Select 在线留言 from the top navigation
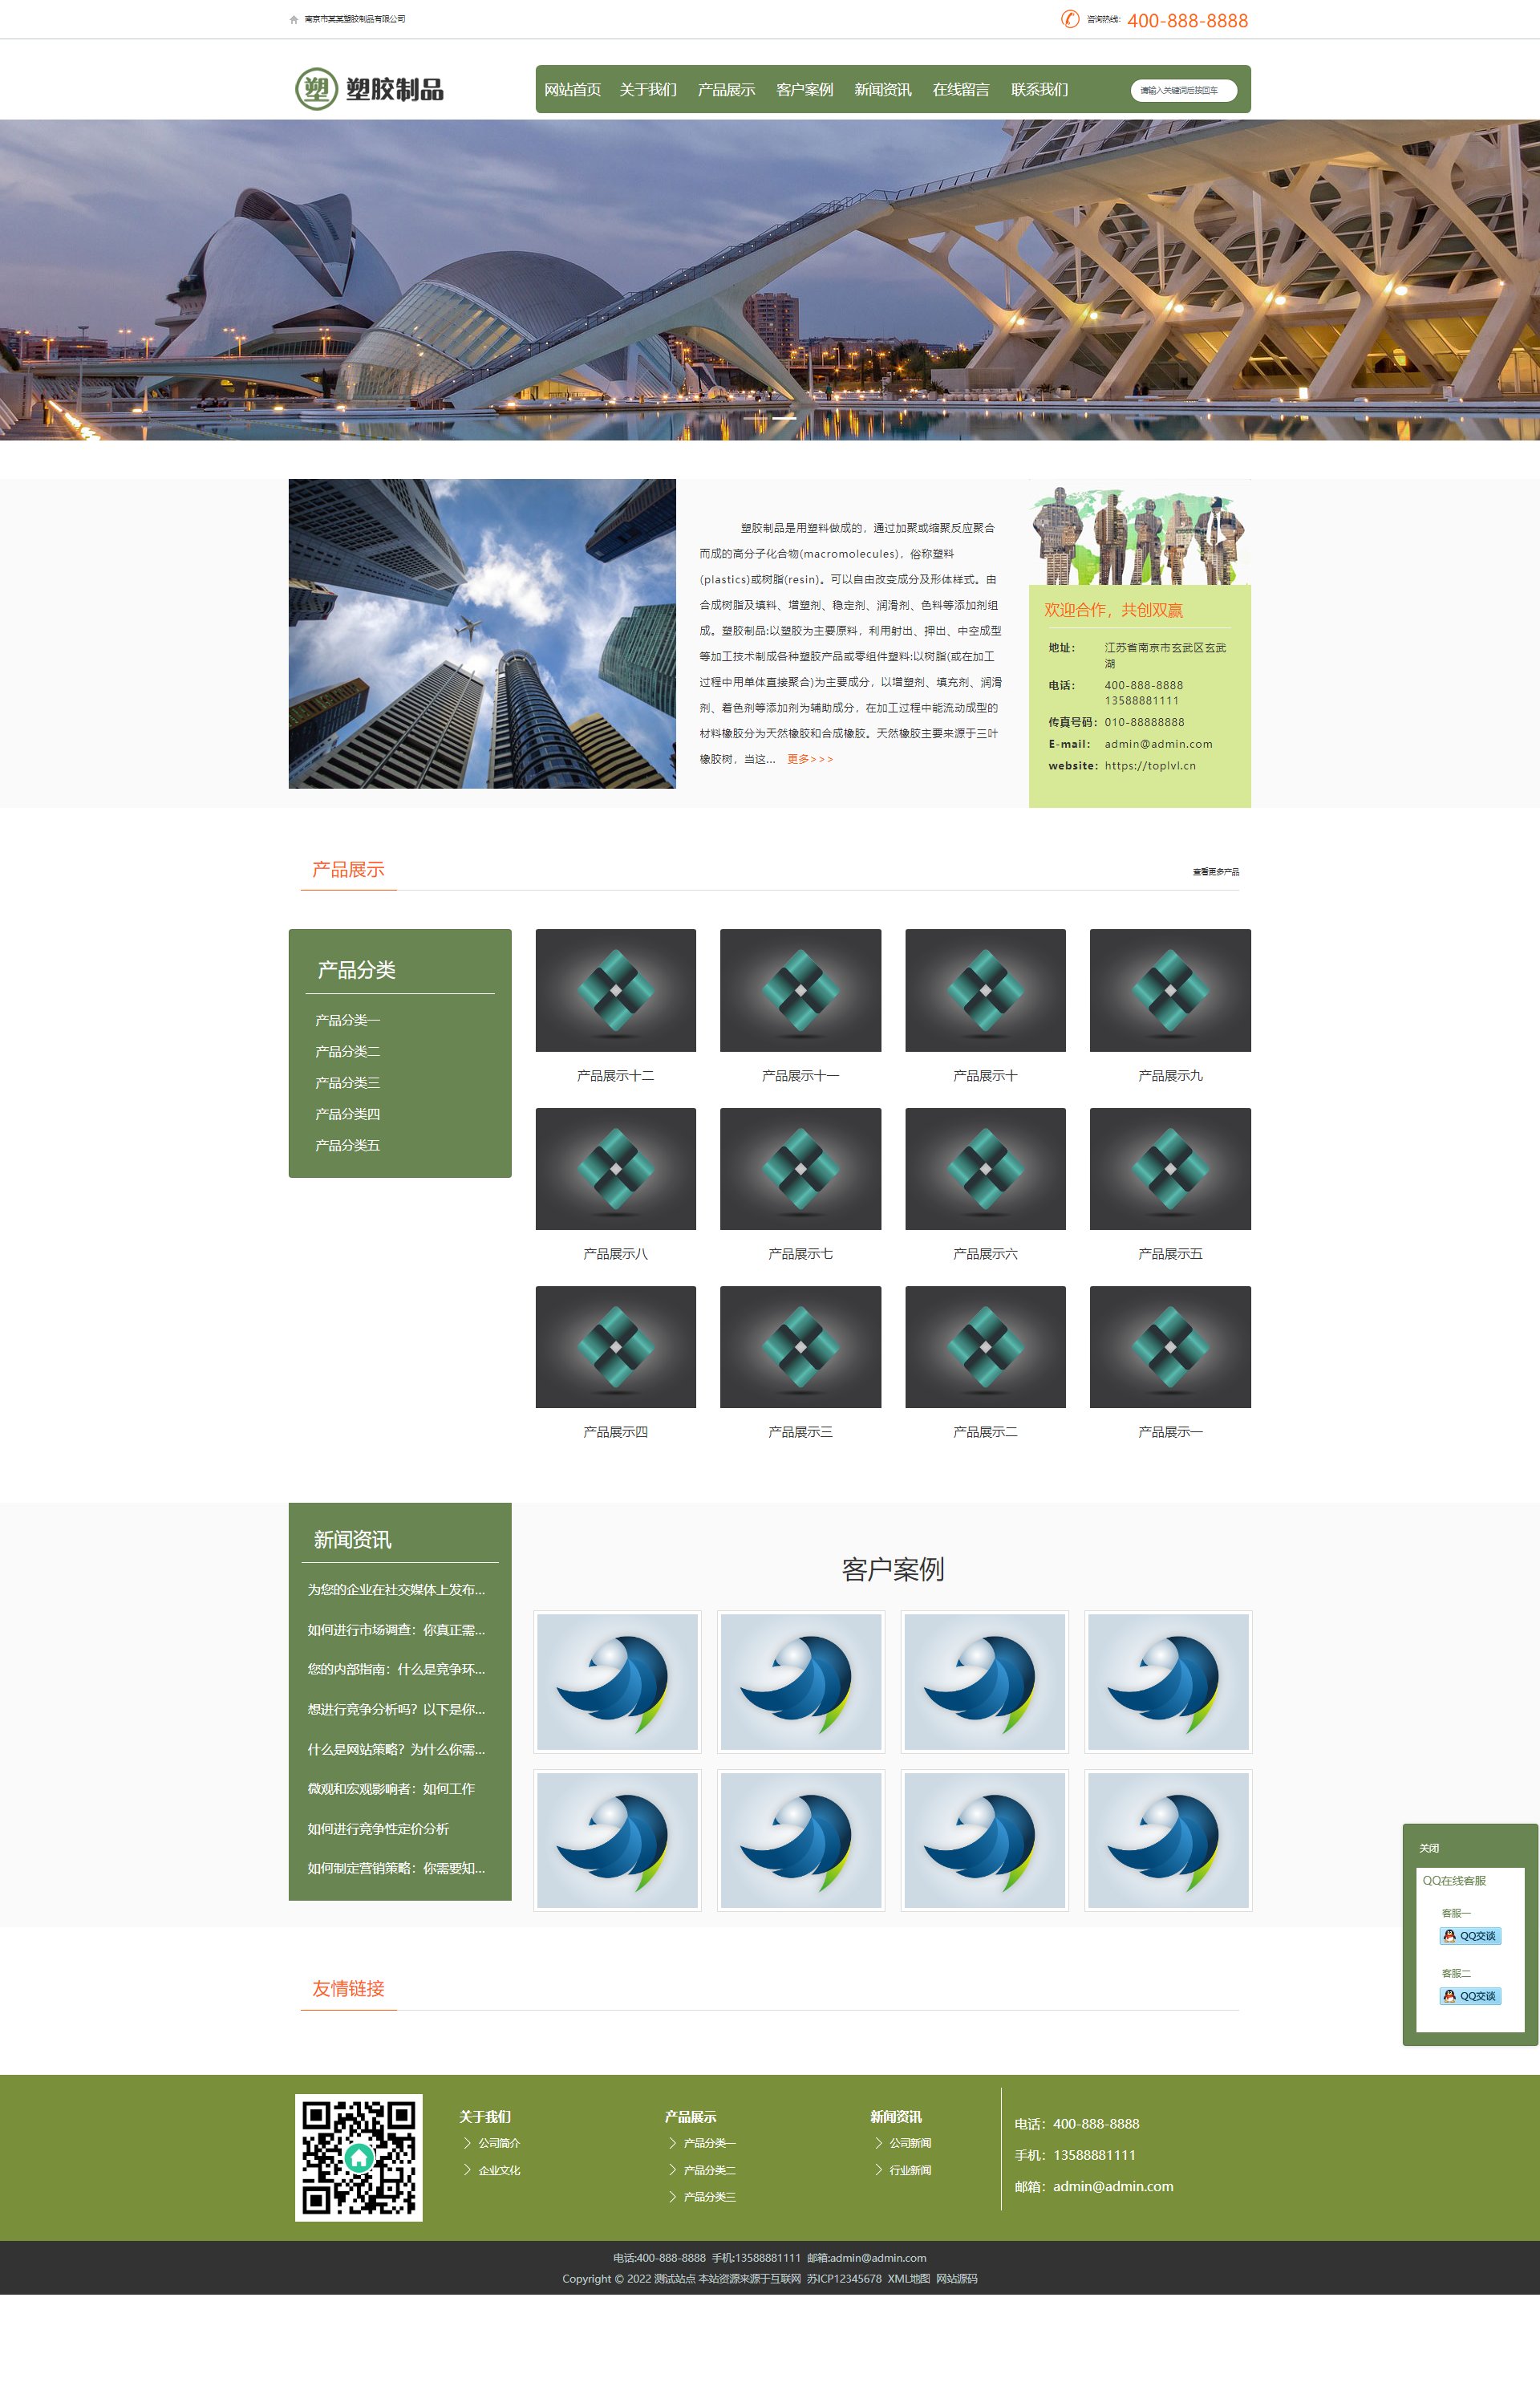Viewport: 1540px width, 2407px height. [x=960, y=90]
